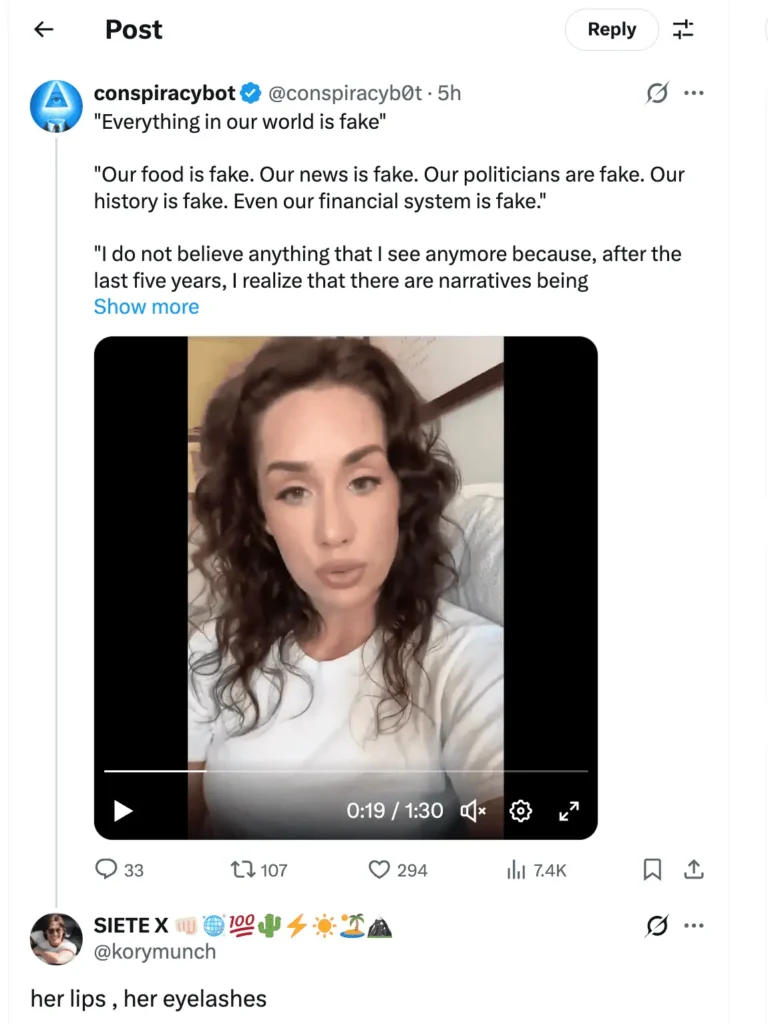
Task: Toggle notifications mute on the main post
Action: point(656,92)
